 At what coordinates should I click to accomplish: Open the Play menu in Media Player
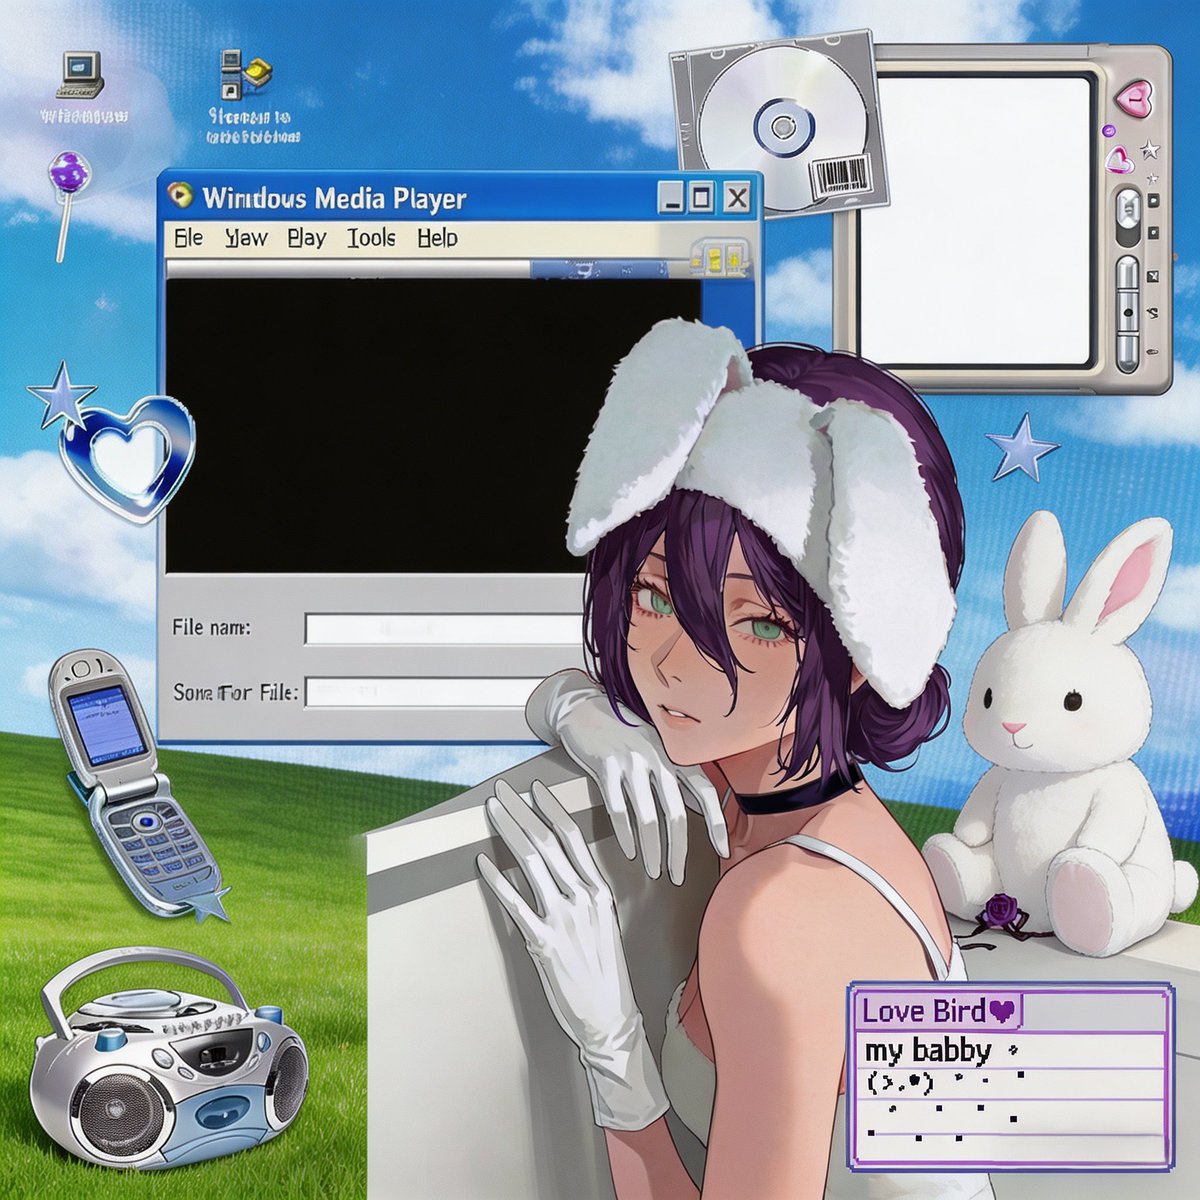click(x=306, y=238)
